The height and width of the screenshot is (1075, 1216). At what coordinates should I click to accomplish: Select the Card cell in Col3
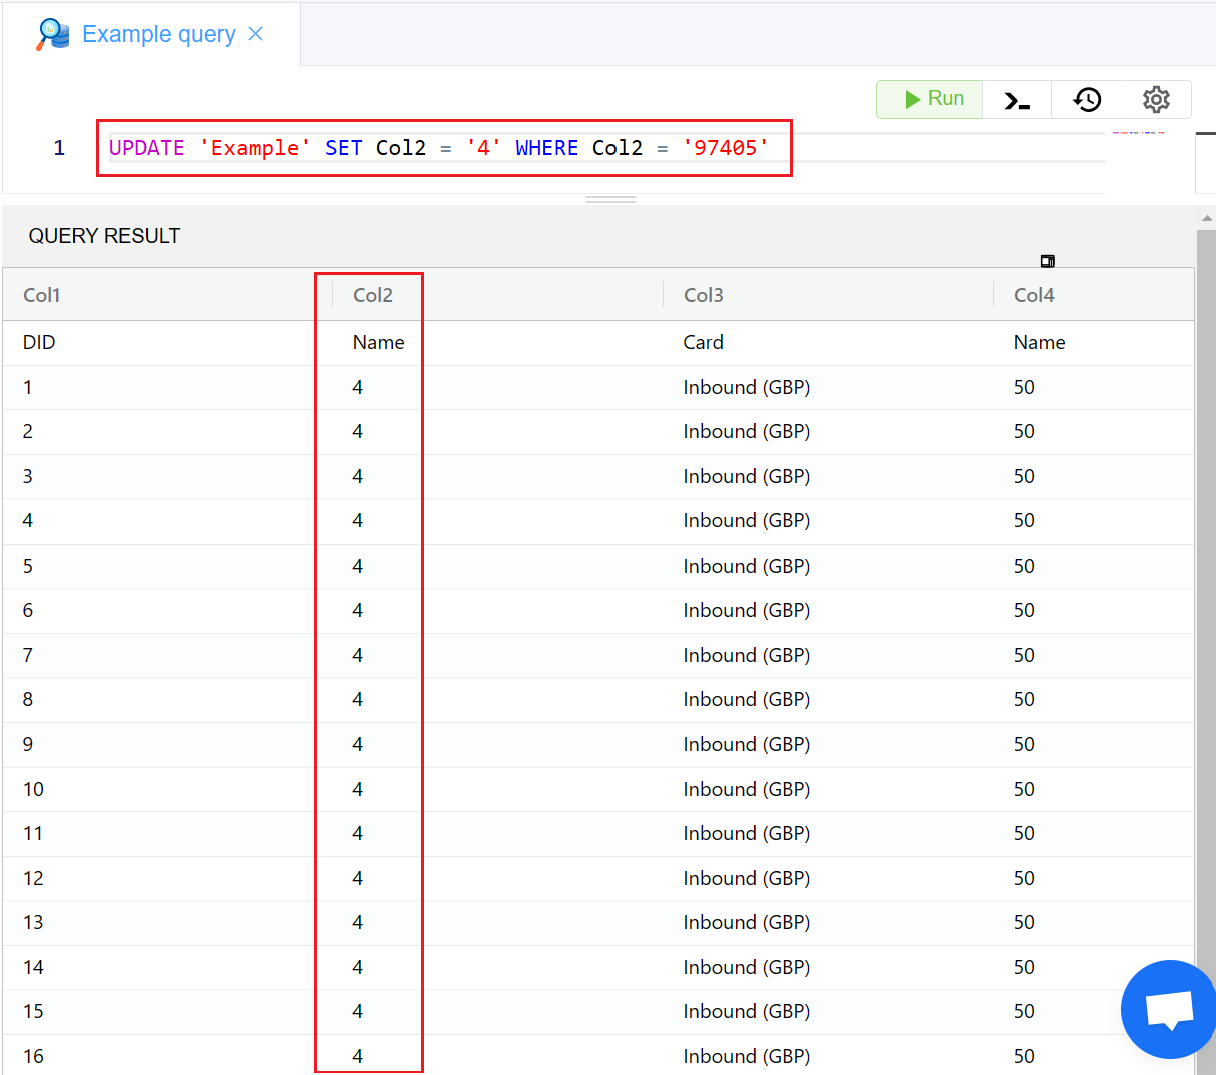[x=703, y=342]
